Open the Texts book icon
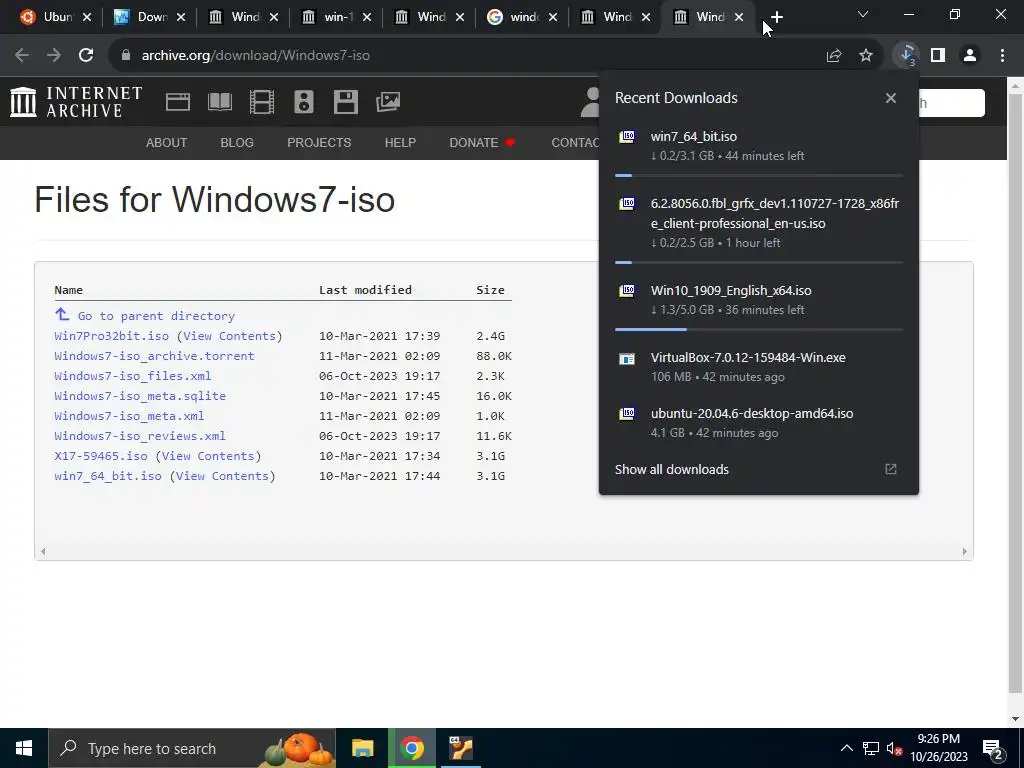This screenshot has height=768, width=1024. [x=220, y=102]
